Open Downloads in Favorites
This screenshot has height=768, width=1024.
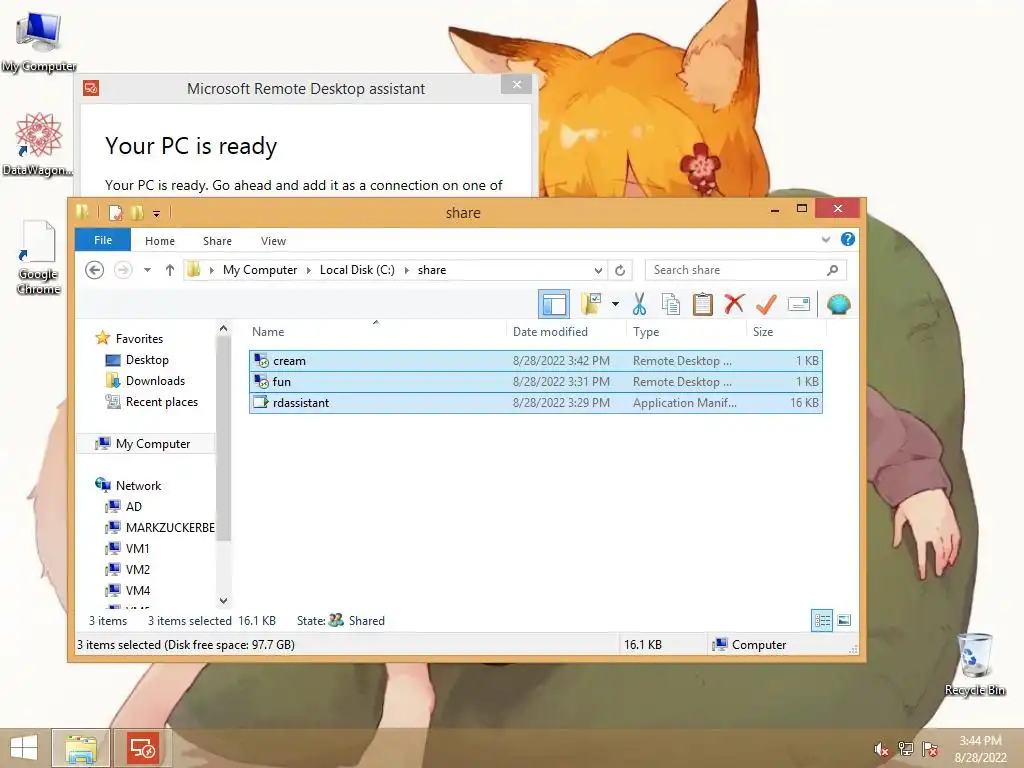tap(155, 381)
